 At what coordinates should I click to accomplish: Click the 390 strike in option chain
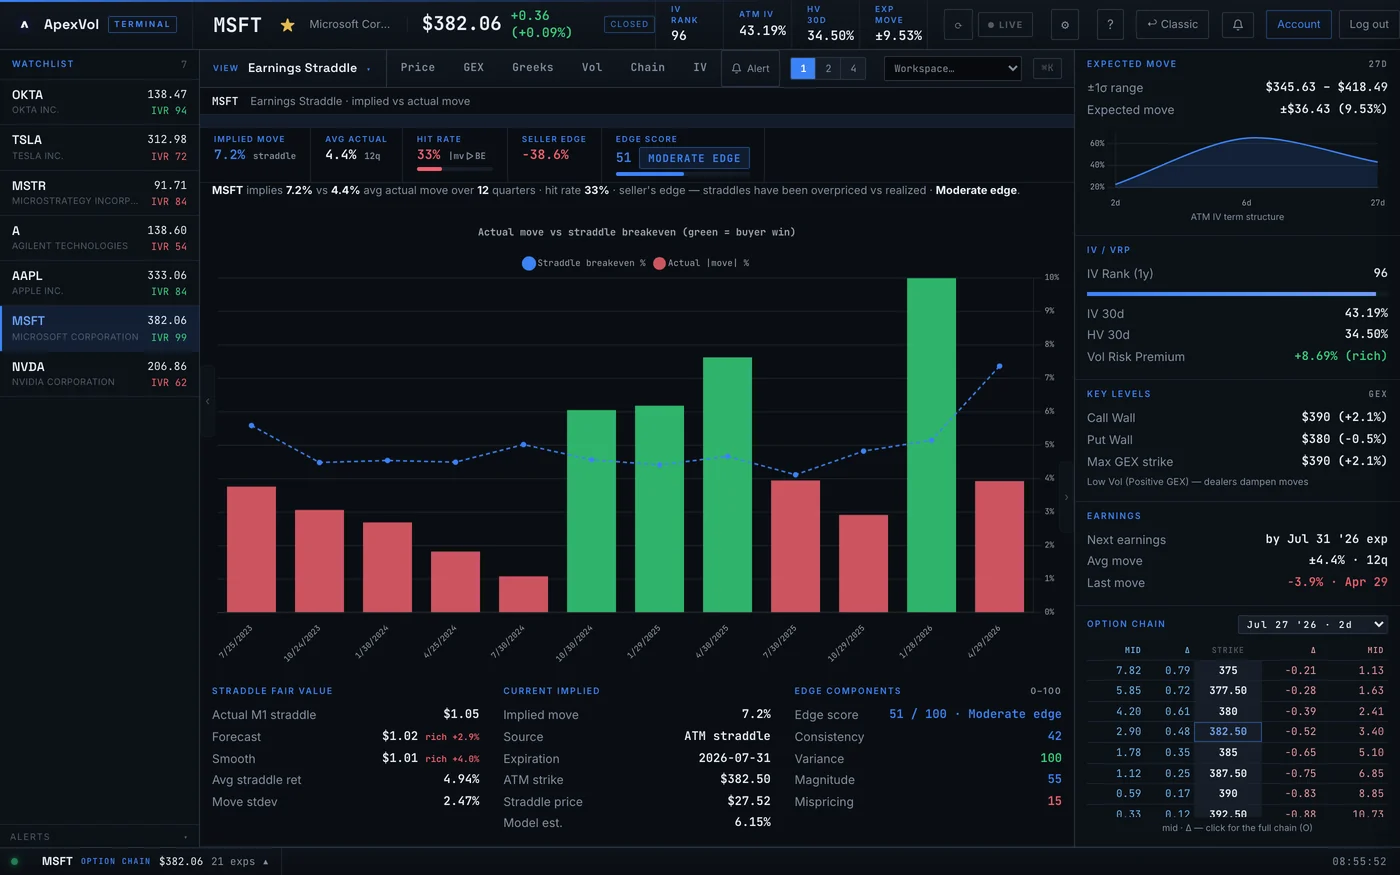pyautogui.click(x=1228, y=793)
